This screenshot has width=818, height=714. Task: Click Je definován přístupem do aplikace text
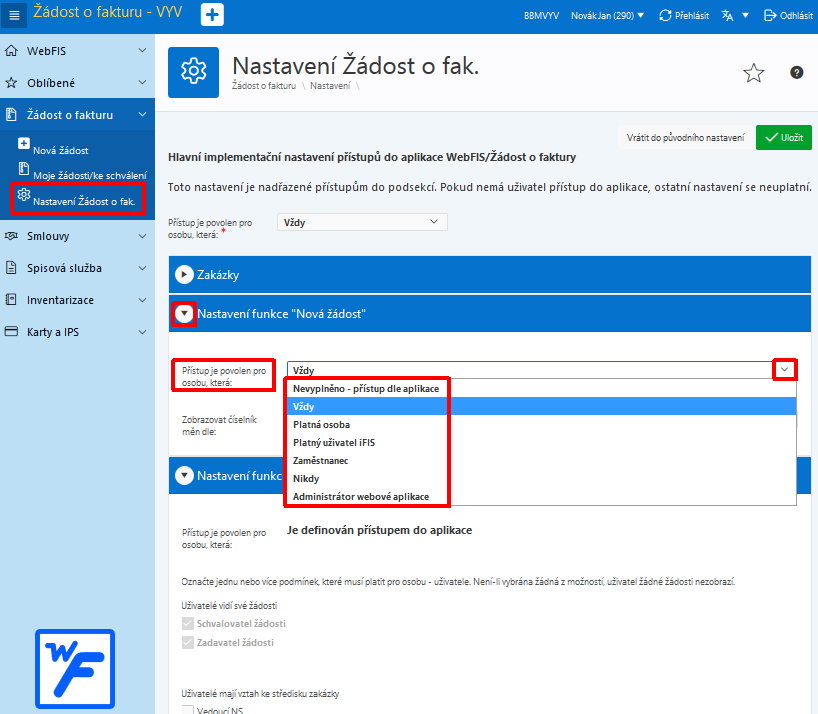(379, 530)
